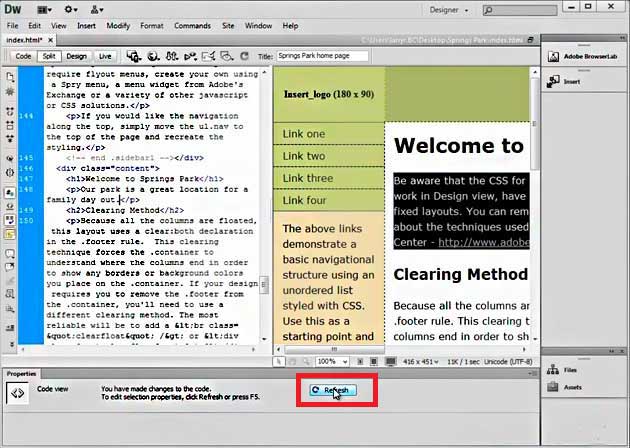Click Remove Comment icon
The width and height of the screenshot is (630, 448).
(x=10, y=267)
